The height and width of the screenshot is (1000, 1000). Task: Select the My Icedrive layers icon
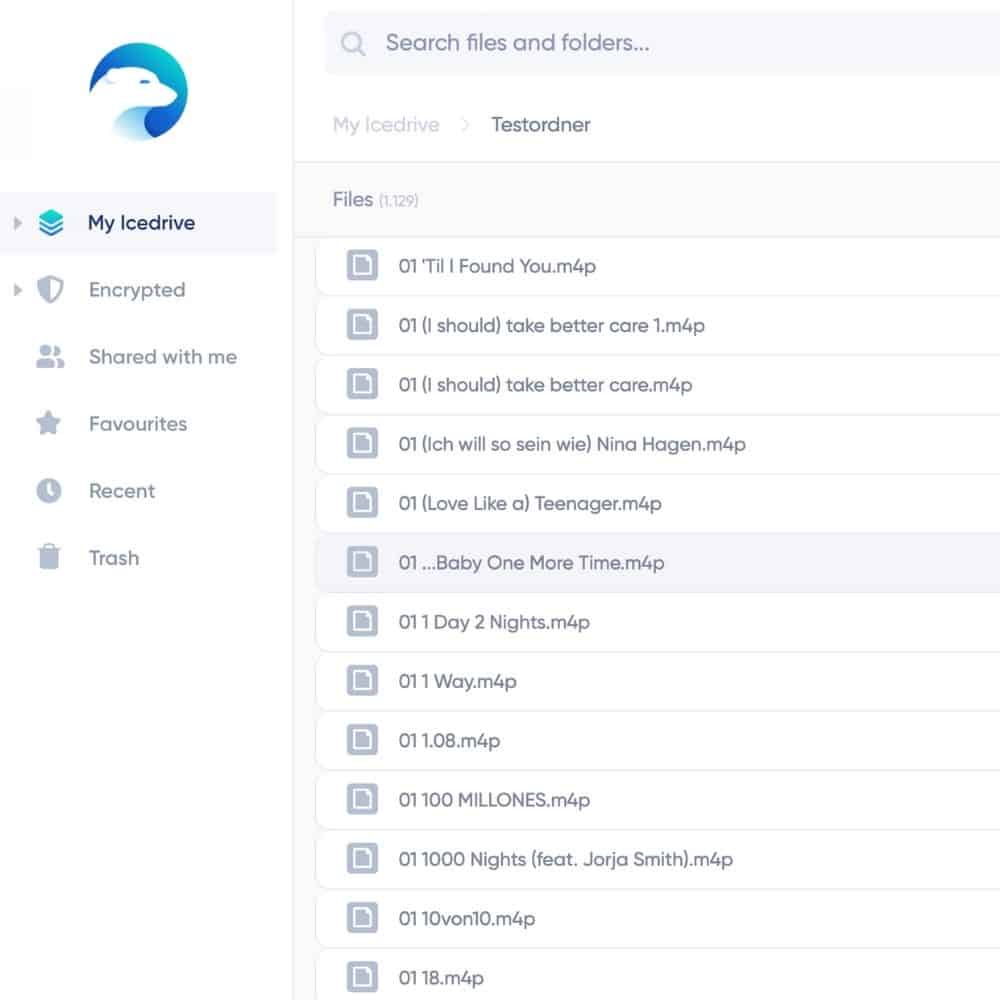(51, 223)
